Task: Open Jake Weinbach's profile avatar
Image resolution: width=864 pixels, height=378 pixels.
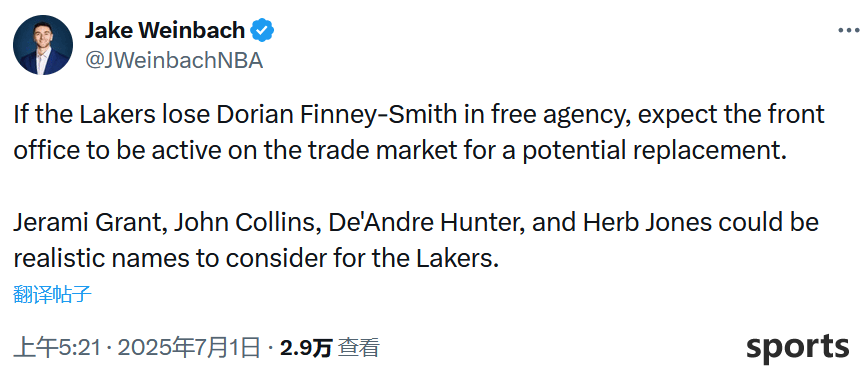Action: 43,45
